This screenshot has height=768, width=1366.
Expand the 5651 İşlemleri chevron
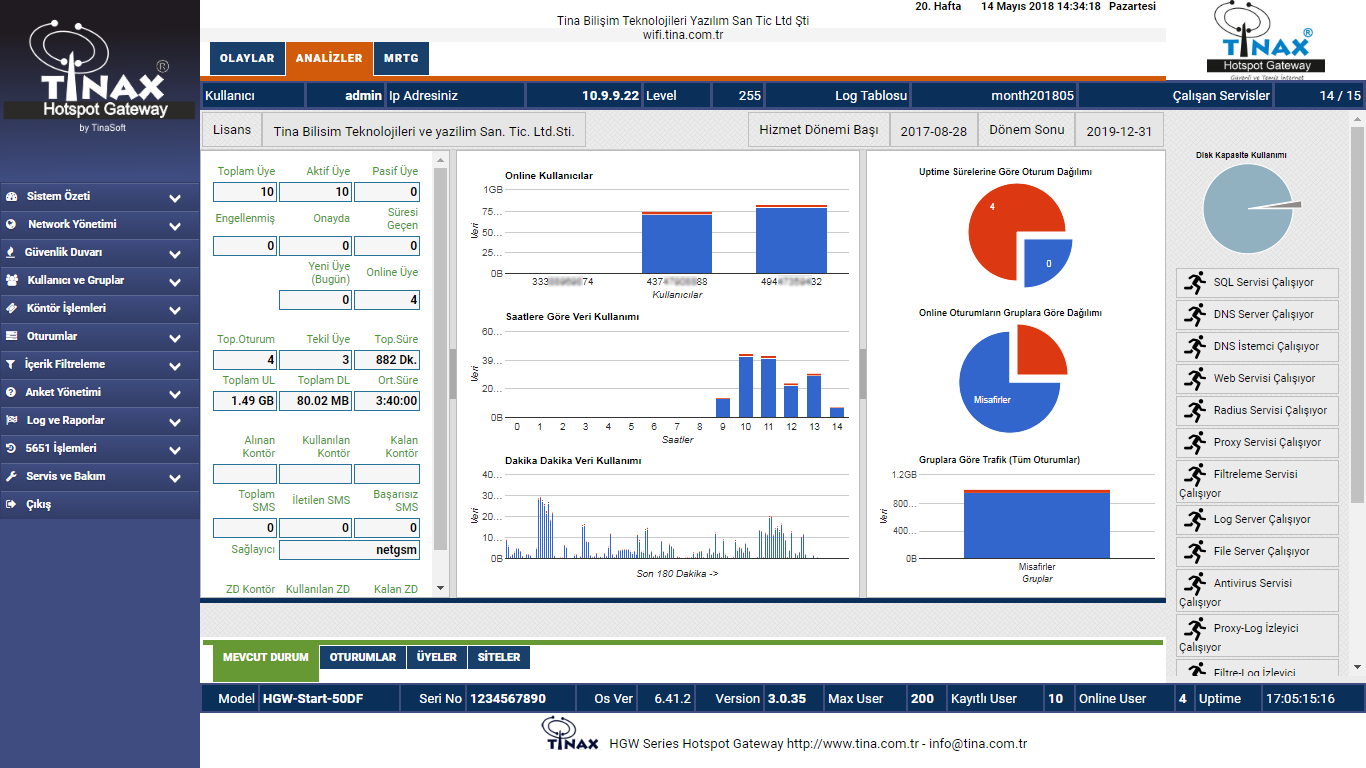coord(175,450)
